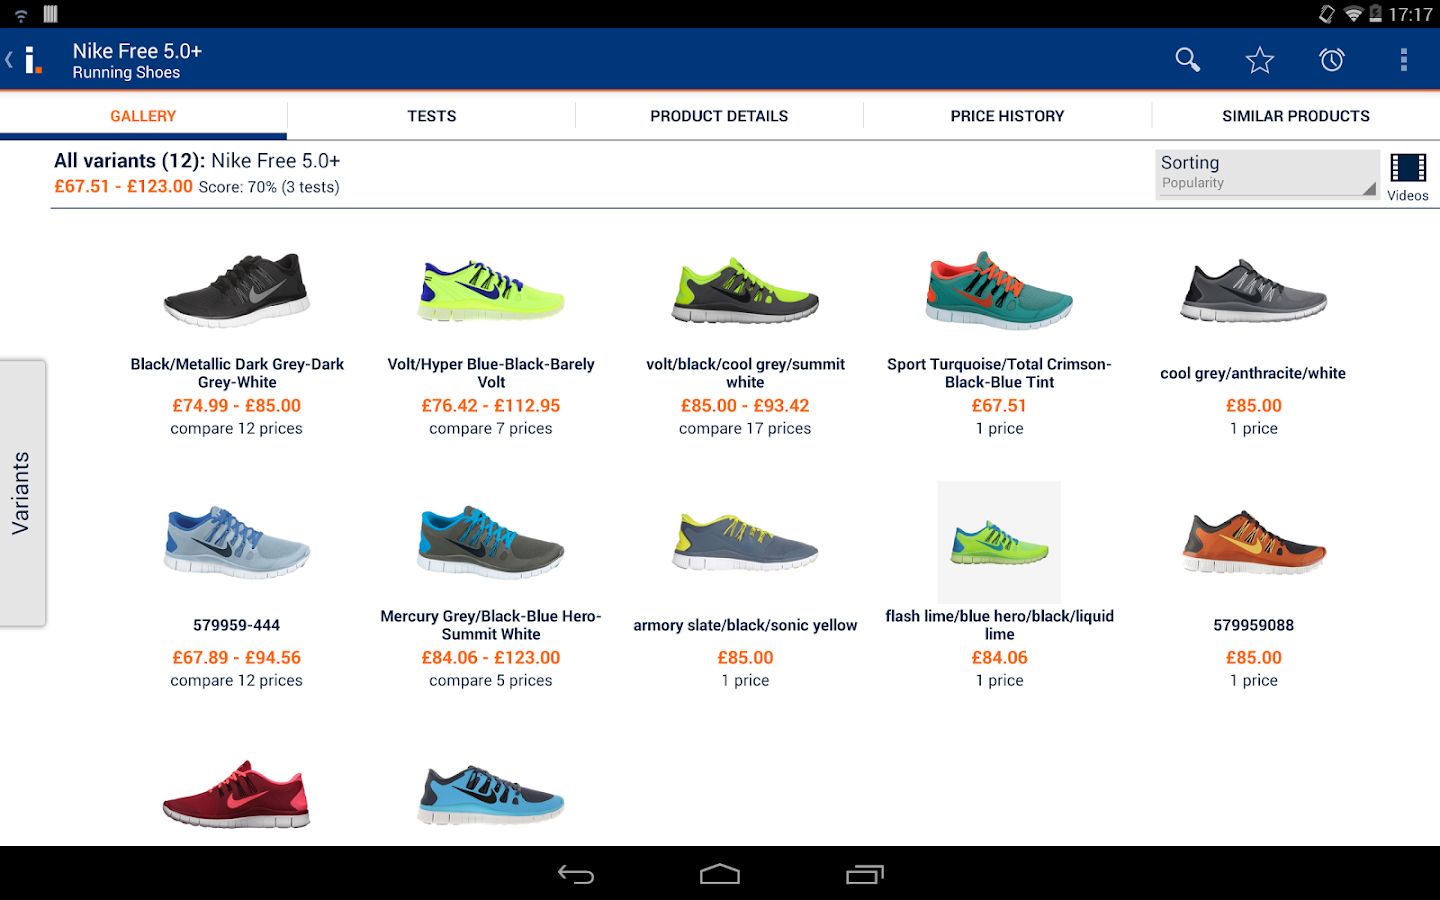Open the Product Details tab
1440x900 pixels.
pyautogui.click(x=719, y=116)
